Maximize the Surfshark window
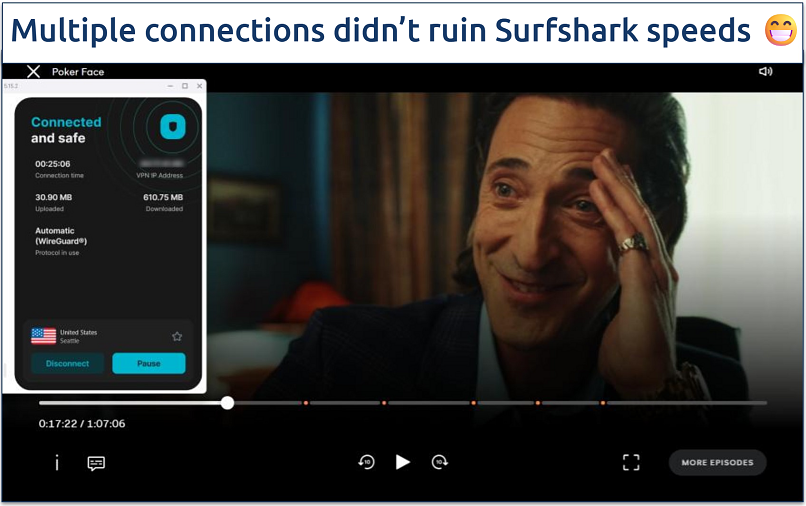Screen dimensions: 806x506 (x=185, y=86)
